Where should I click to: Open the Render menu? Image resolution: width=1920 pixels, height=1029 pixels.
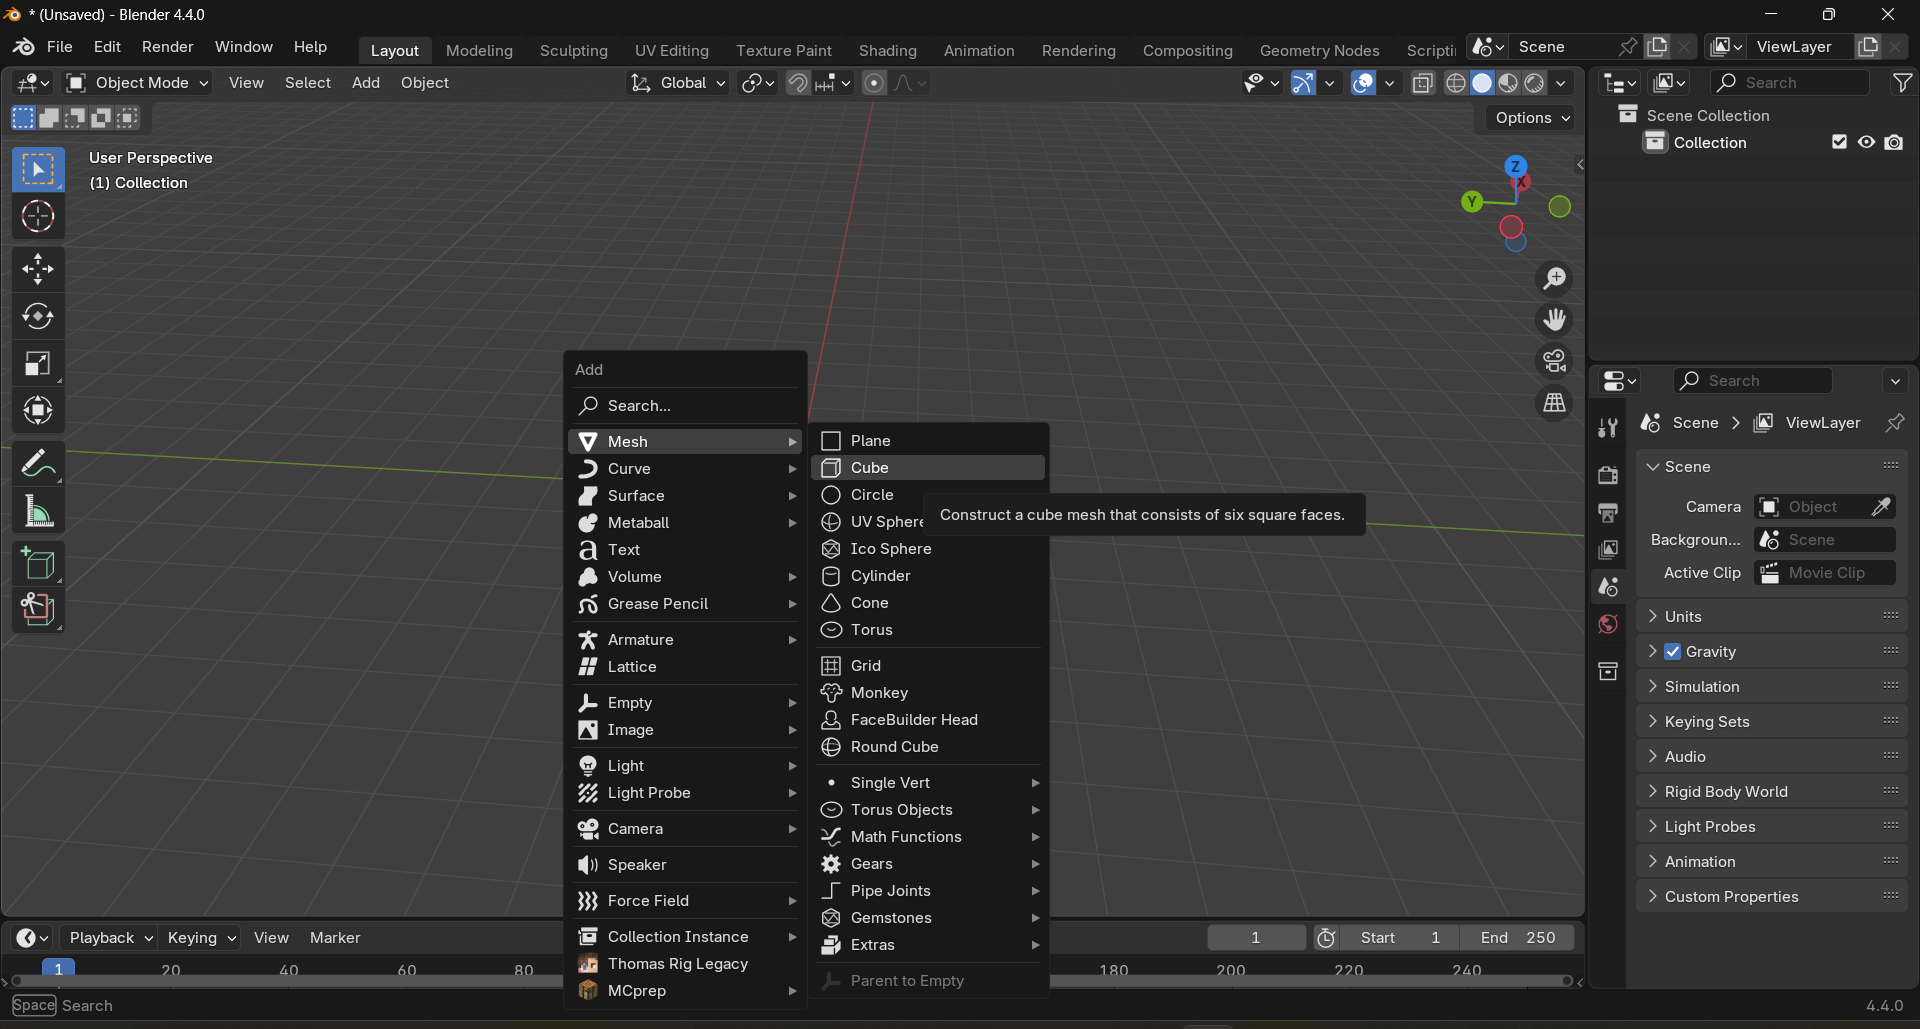(x=167, y=47)
